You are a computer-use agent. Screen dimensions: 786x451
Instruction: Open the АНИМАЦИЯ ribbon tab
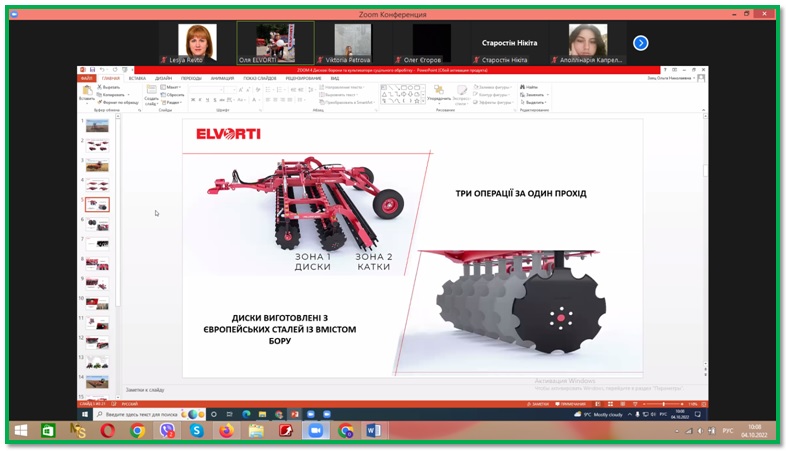(222, 78)
